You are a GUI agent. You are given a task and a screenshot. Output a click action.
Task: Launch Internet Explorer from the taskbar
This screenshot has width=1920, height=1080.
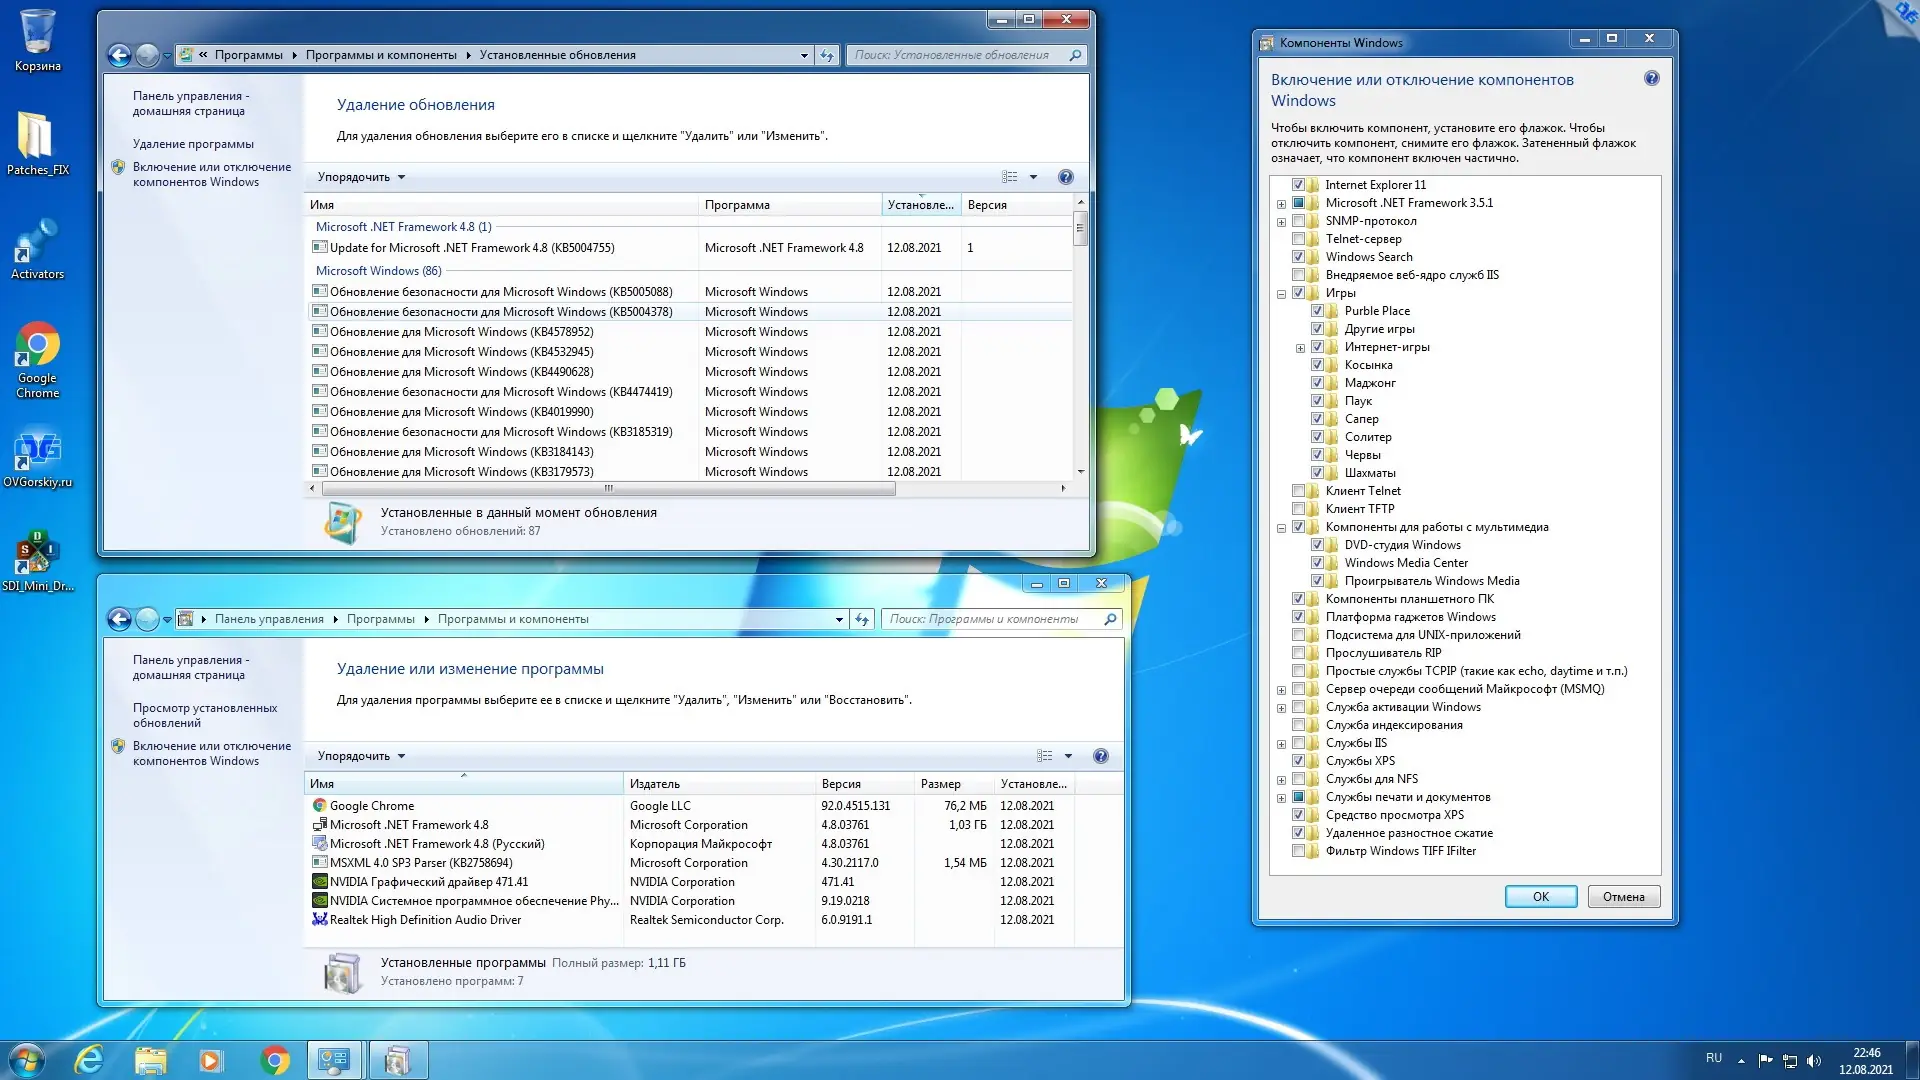(90, 1059)
